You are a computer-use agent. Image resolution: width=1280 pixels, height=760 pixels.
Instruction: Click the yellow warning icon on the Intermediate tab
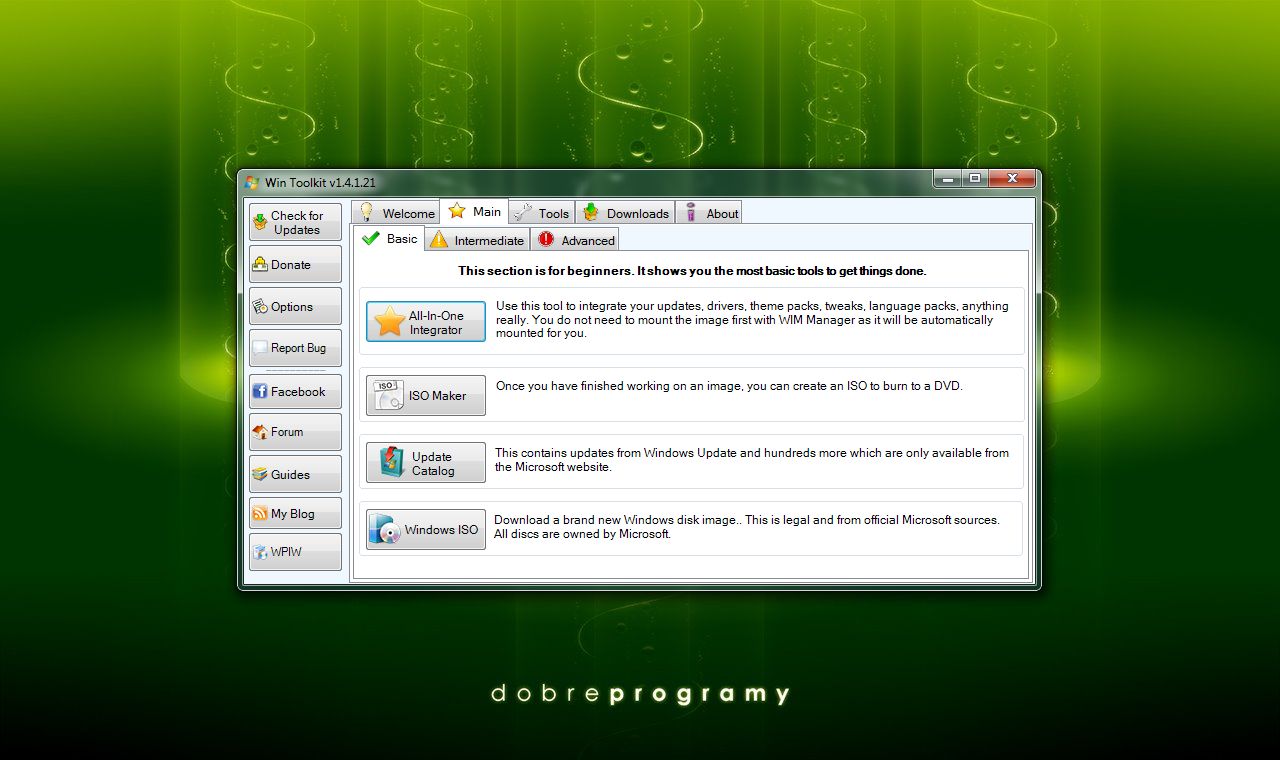pyautogui.click(x=439, y=240)
